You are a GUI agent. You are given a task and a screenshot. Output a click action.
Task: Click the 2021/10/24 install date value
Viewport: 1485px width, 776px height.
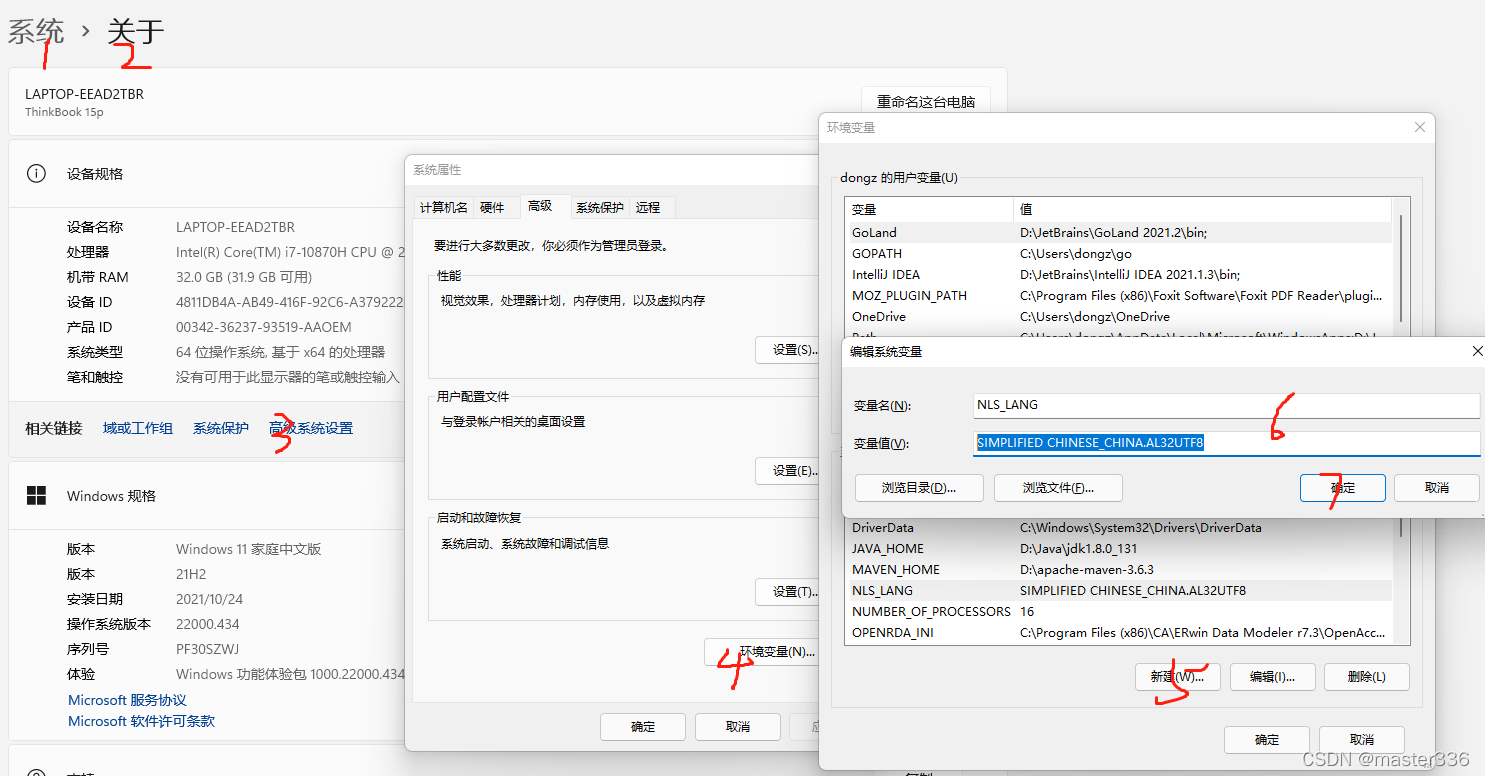click(209, 599)
